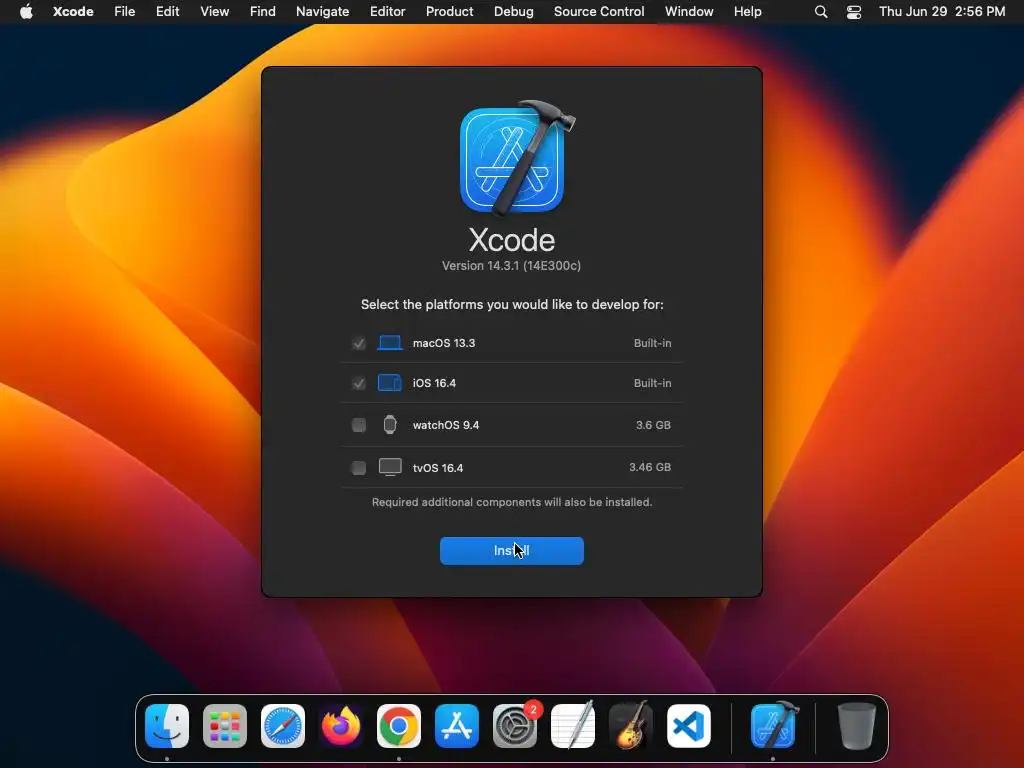Open the Source Control menu
Image resolution: width=1024 pixels, height=768 pixels.
[x=599, y=11]
